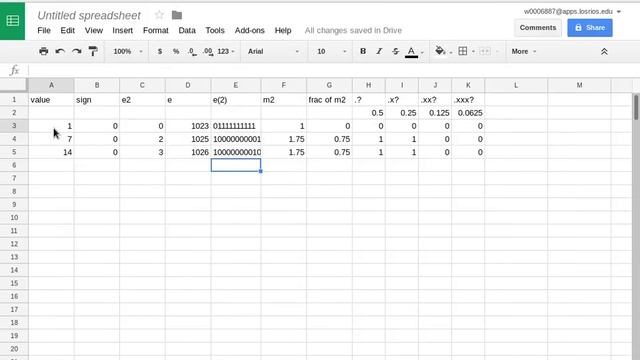Open the Google Sheets home icon
Image resolution: width=640 pixels, height=360 pixels.
(12, 20)
